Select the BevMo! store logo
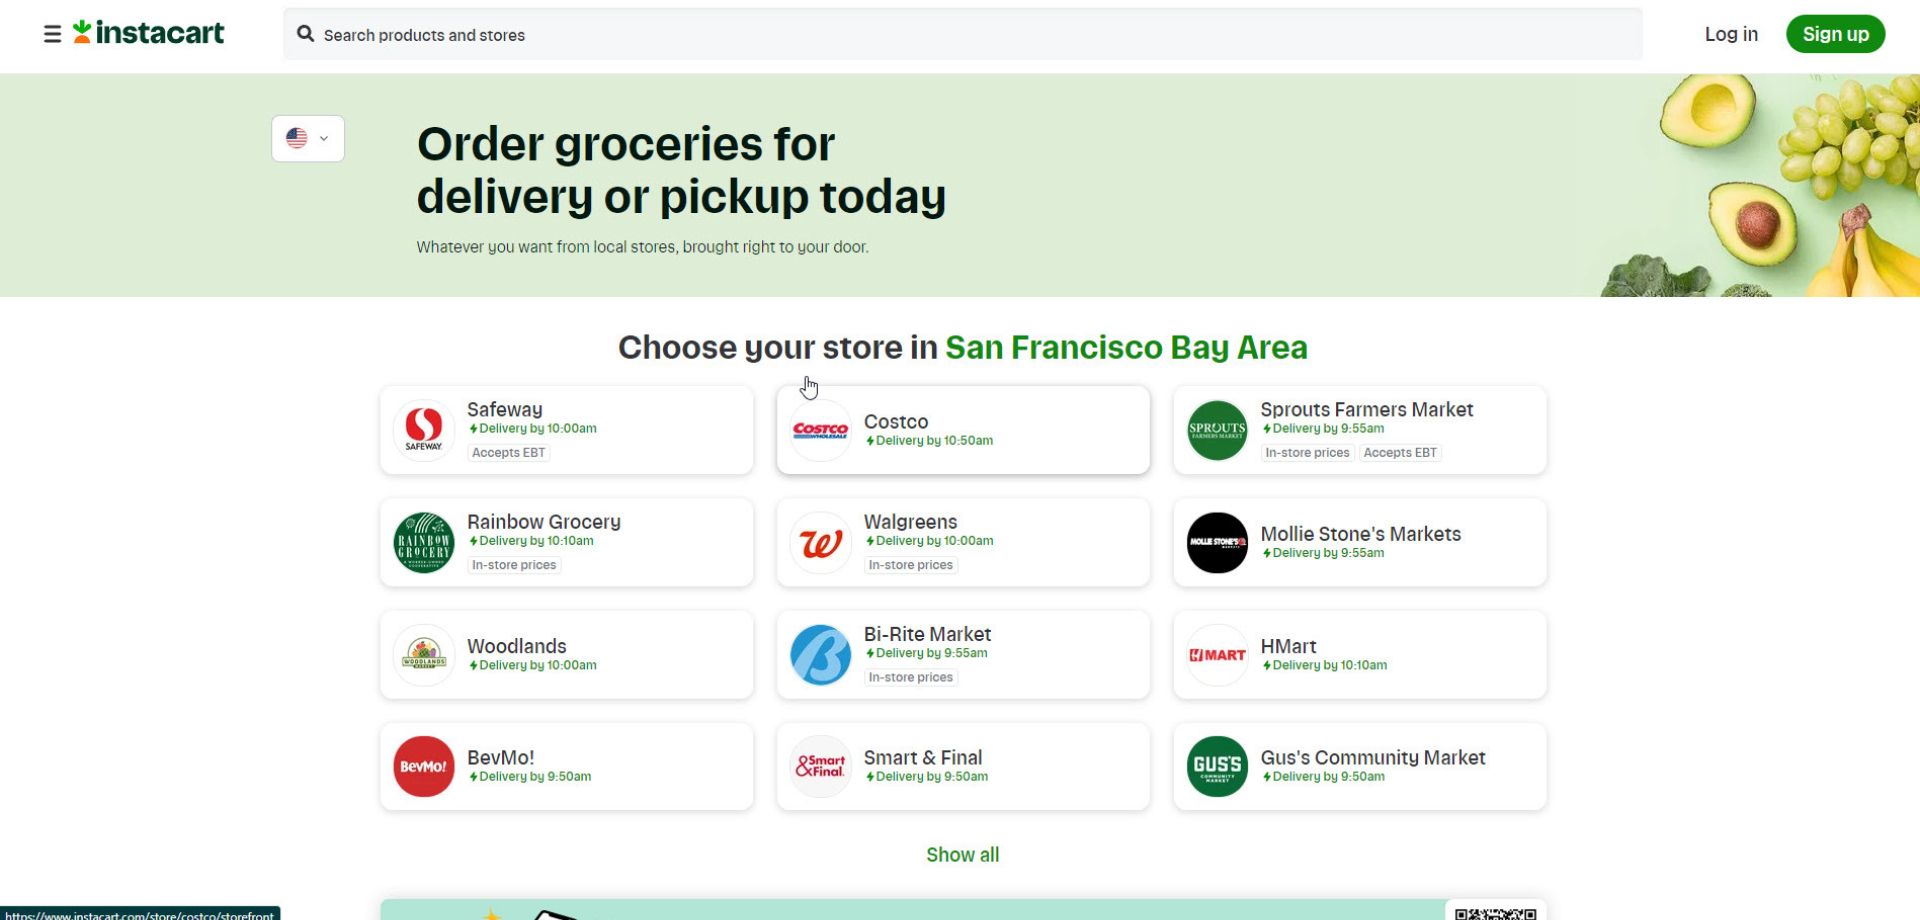The width and height of the screenshot is (1920, 920). (x=423, y=766)
